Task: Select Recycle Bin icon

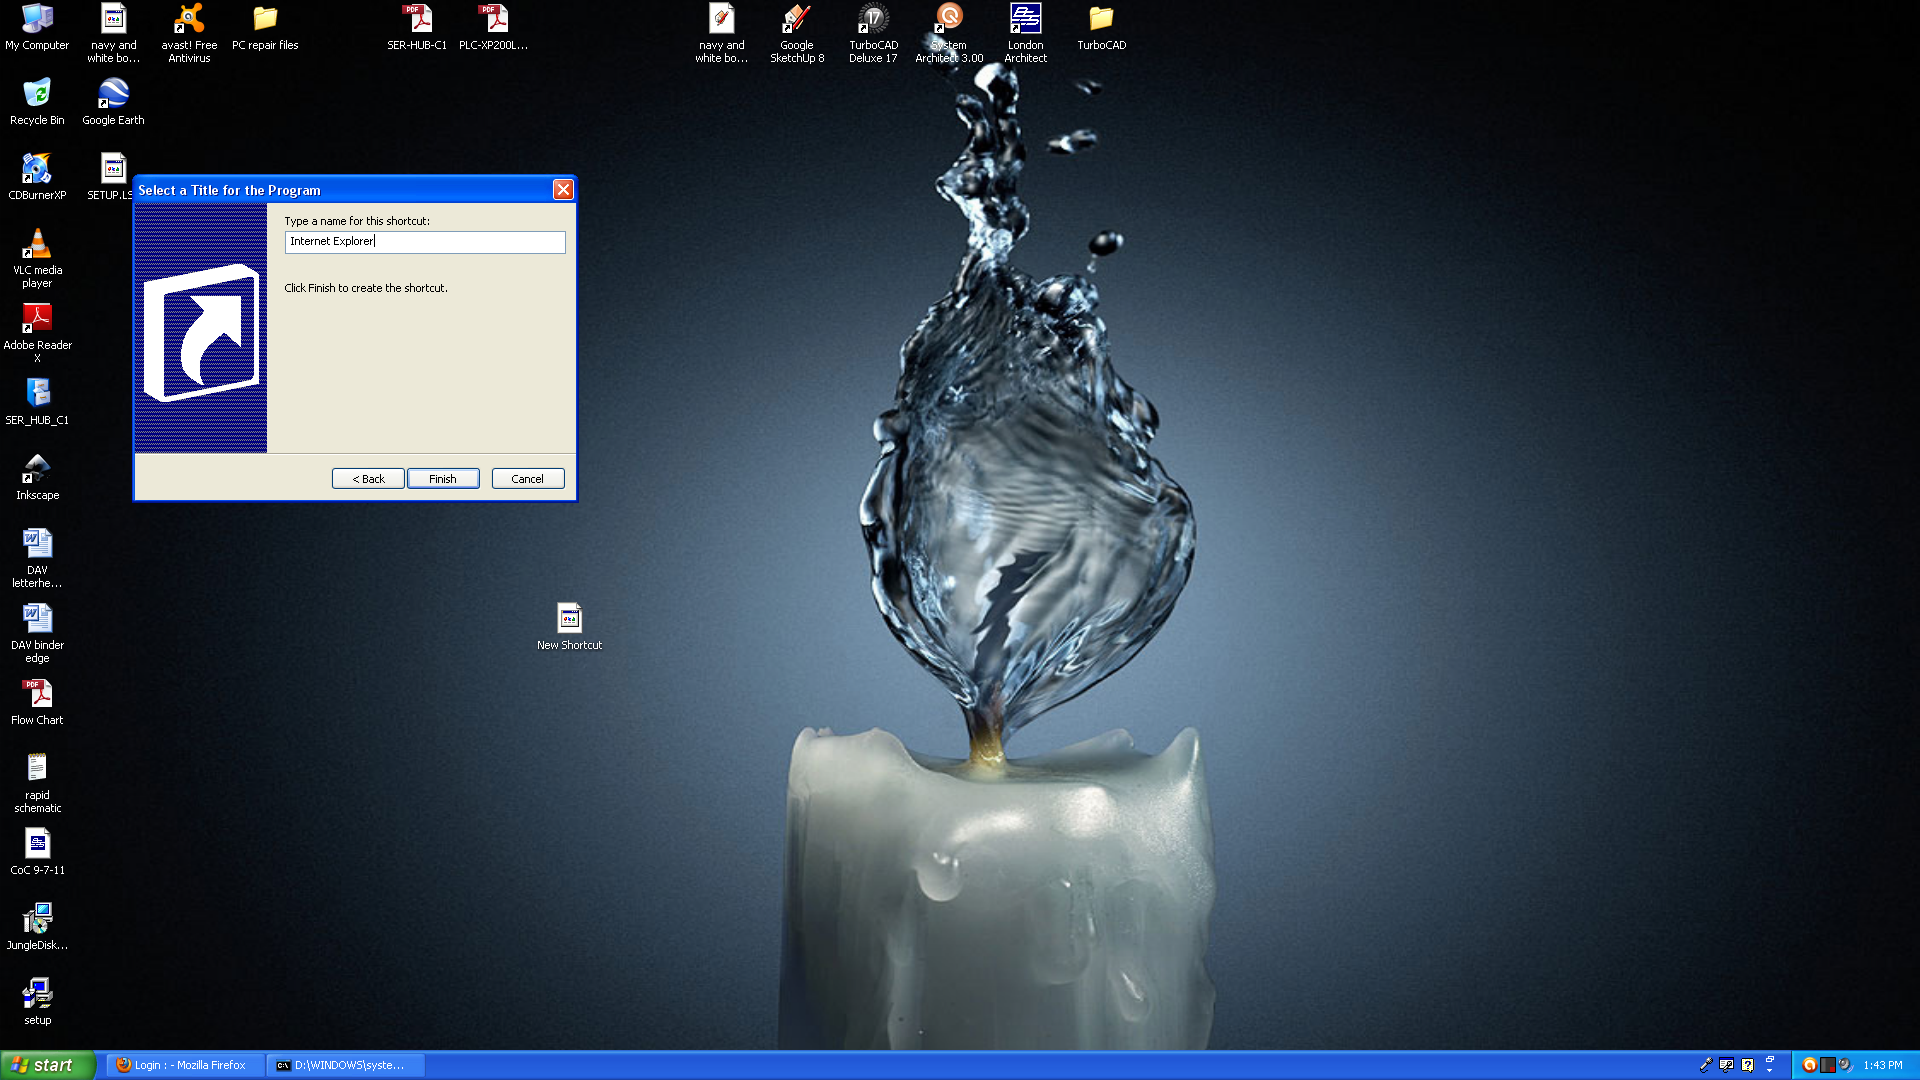Action: (37, 102)
